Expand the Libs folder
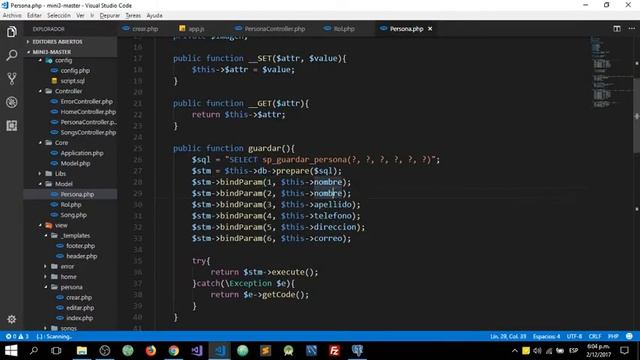 (x=60, y=173)
